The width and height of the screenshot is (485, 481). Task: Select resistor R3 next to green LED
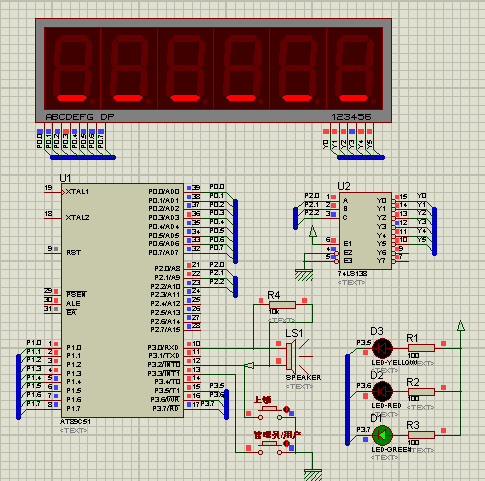421,435
